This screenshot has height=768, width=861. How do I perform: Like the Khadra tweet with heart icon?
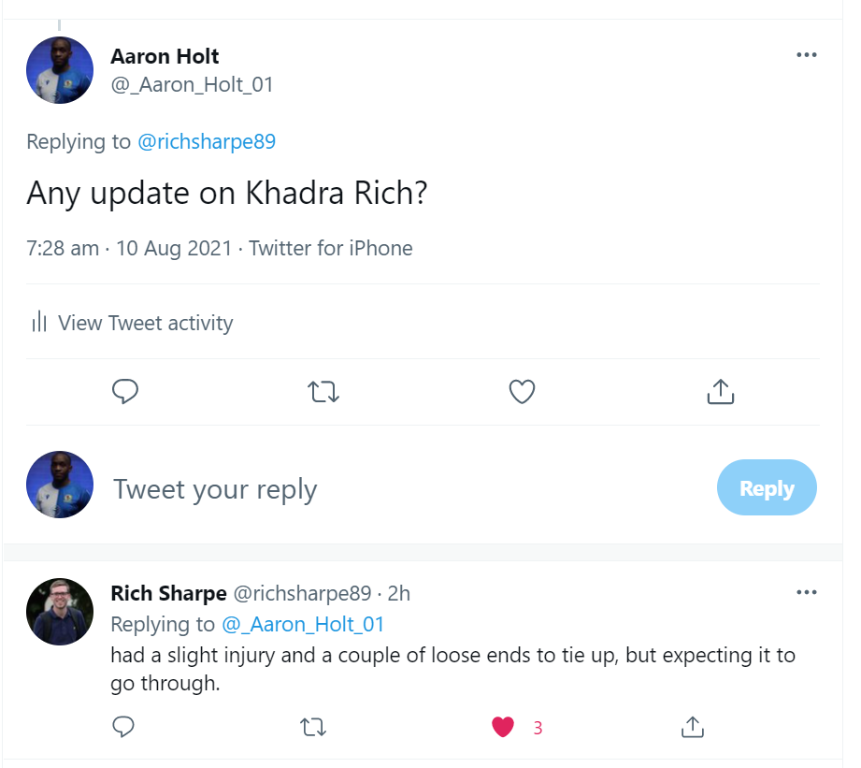coord(522,392)
